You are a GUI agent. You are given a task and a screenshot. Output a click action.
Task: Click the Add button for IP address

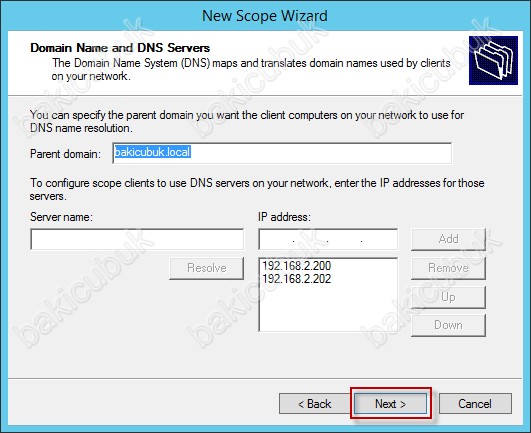(x=448, y=239)
